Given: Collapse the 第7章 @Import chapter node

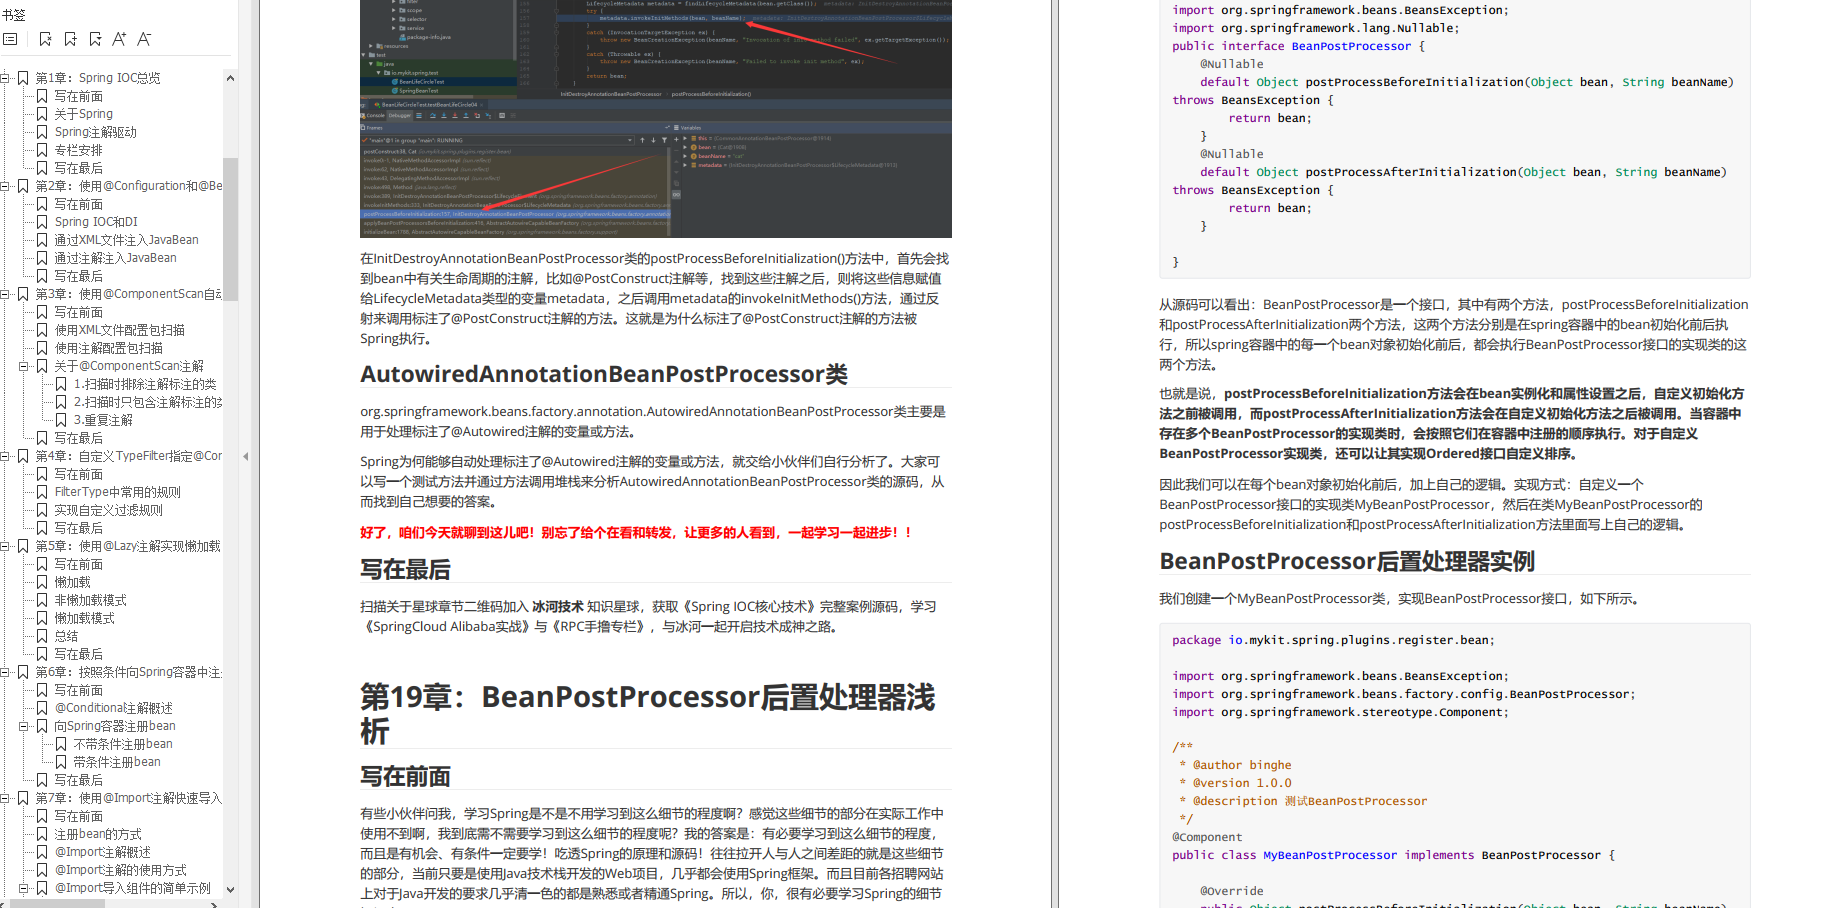Looking at the screenshot, I should click(x=5, y=798).
